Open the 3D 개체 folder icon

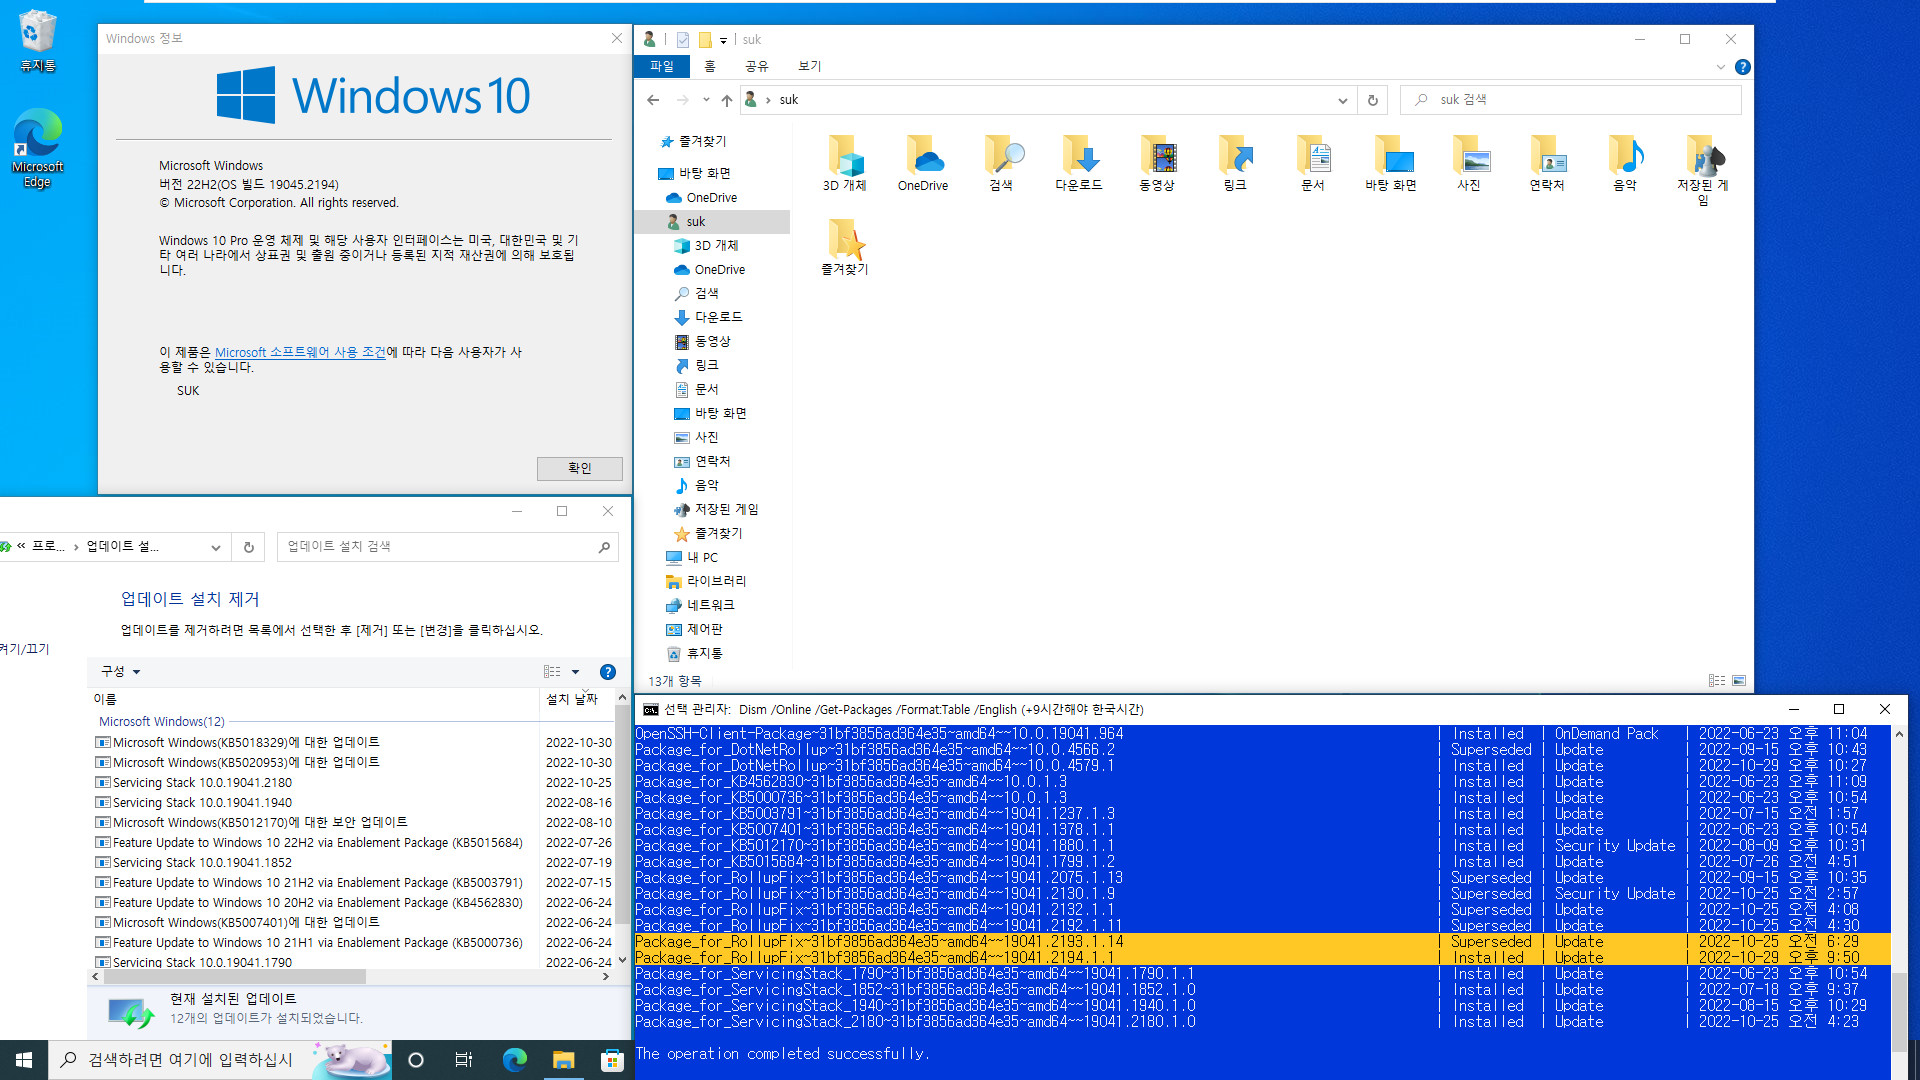(844, 163)
